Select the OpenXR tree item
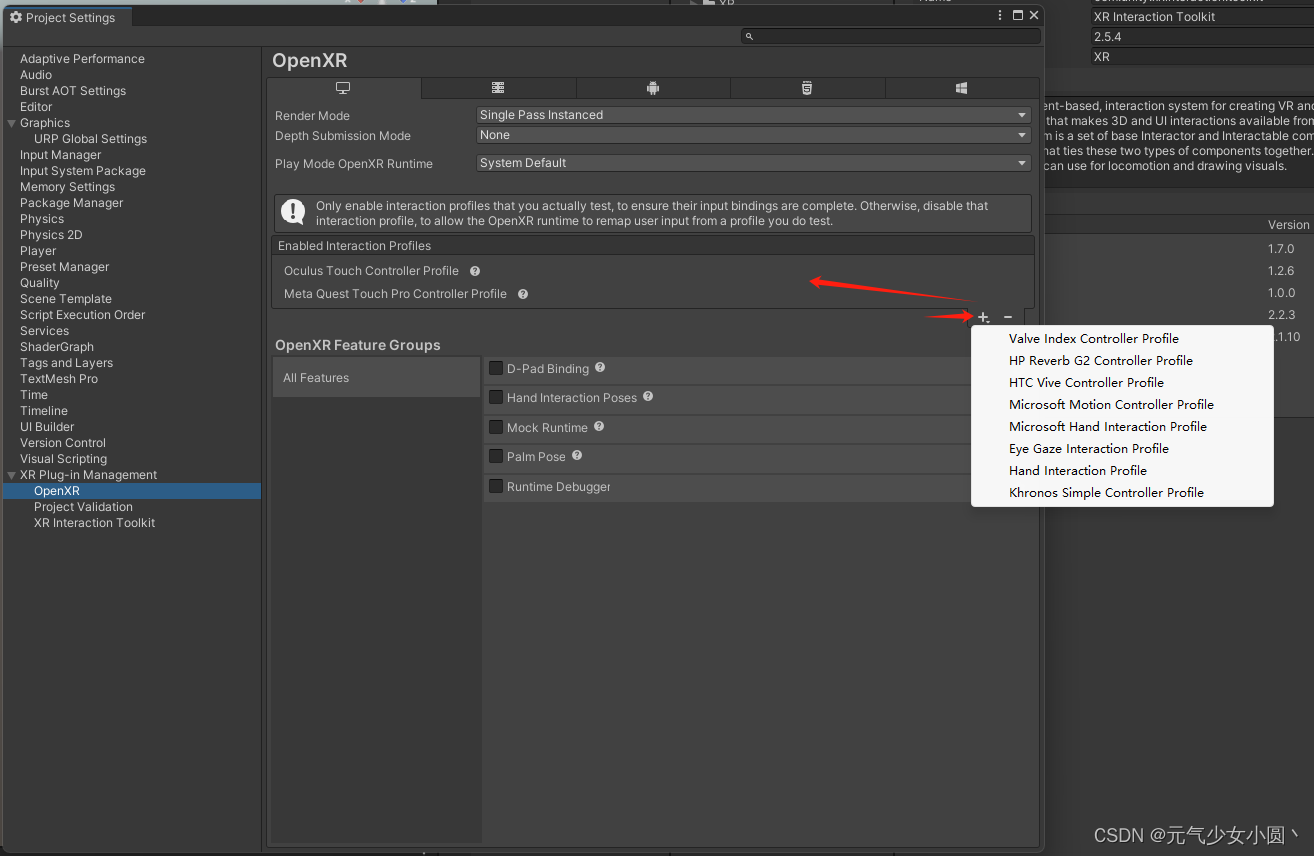Viewport: 1314px width, 856px height. pyautogui.click(x=132, y=491)
